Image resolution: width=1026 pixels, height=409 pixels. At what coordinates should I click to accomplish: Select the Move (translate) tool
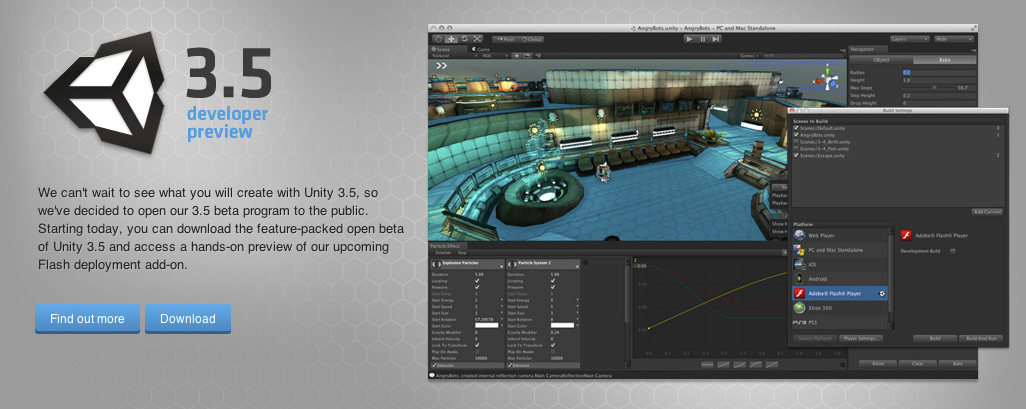tap(451, 39)
